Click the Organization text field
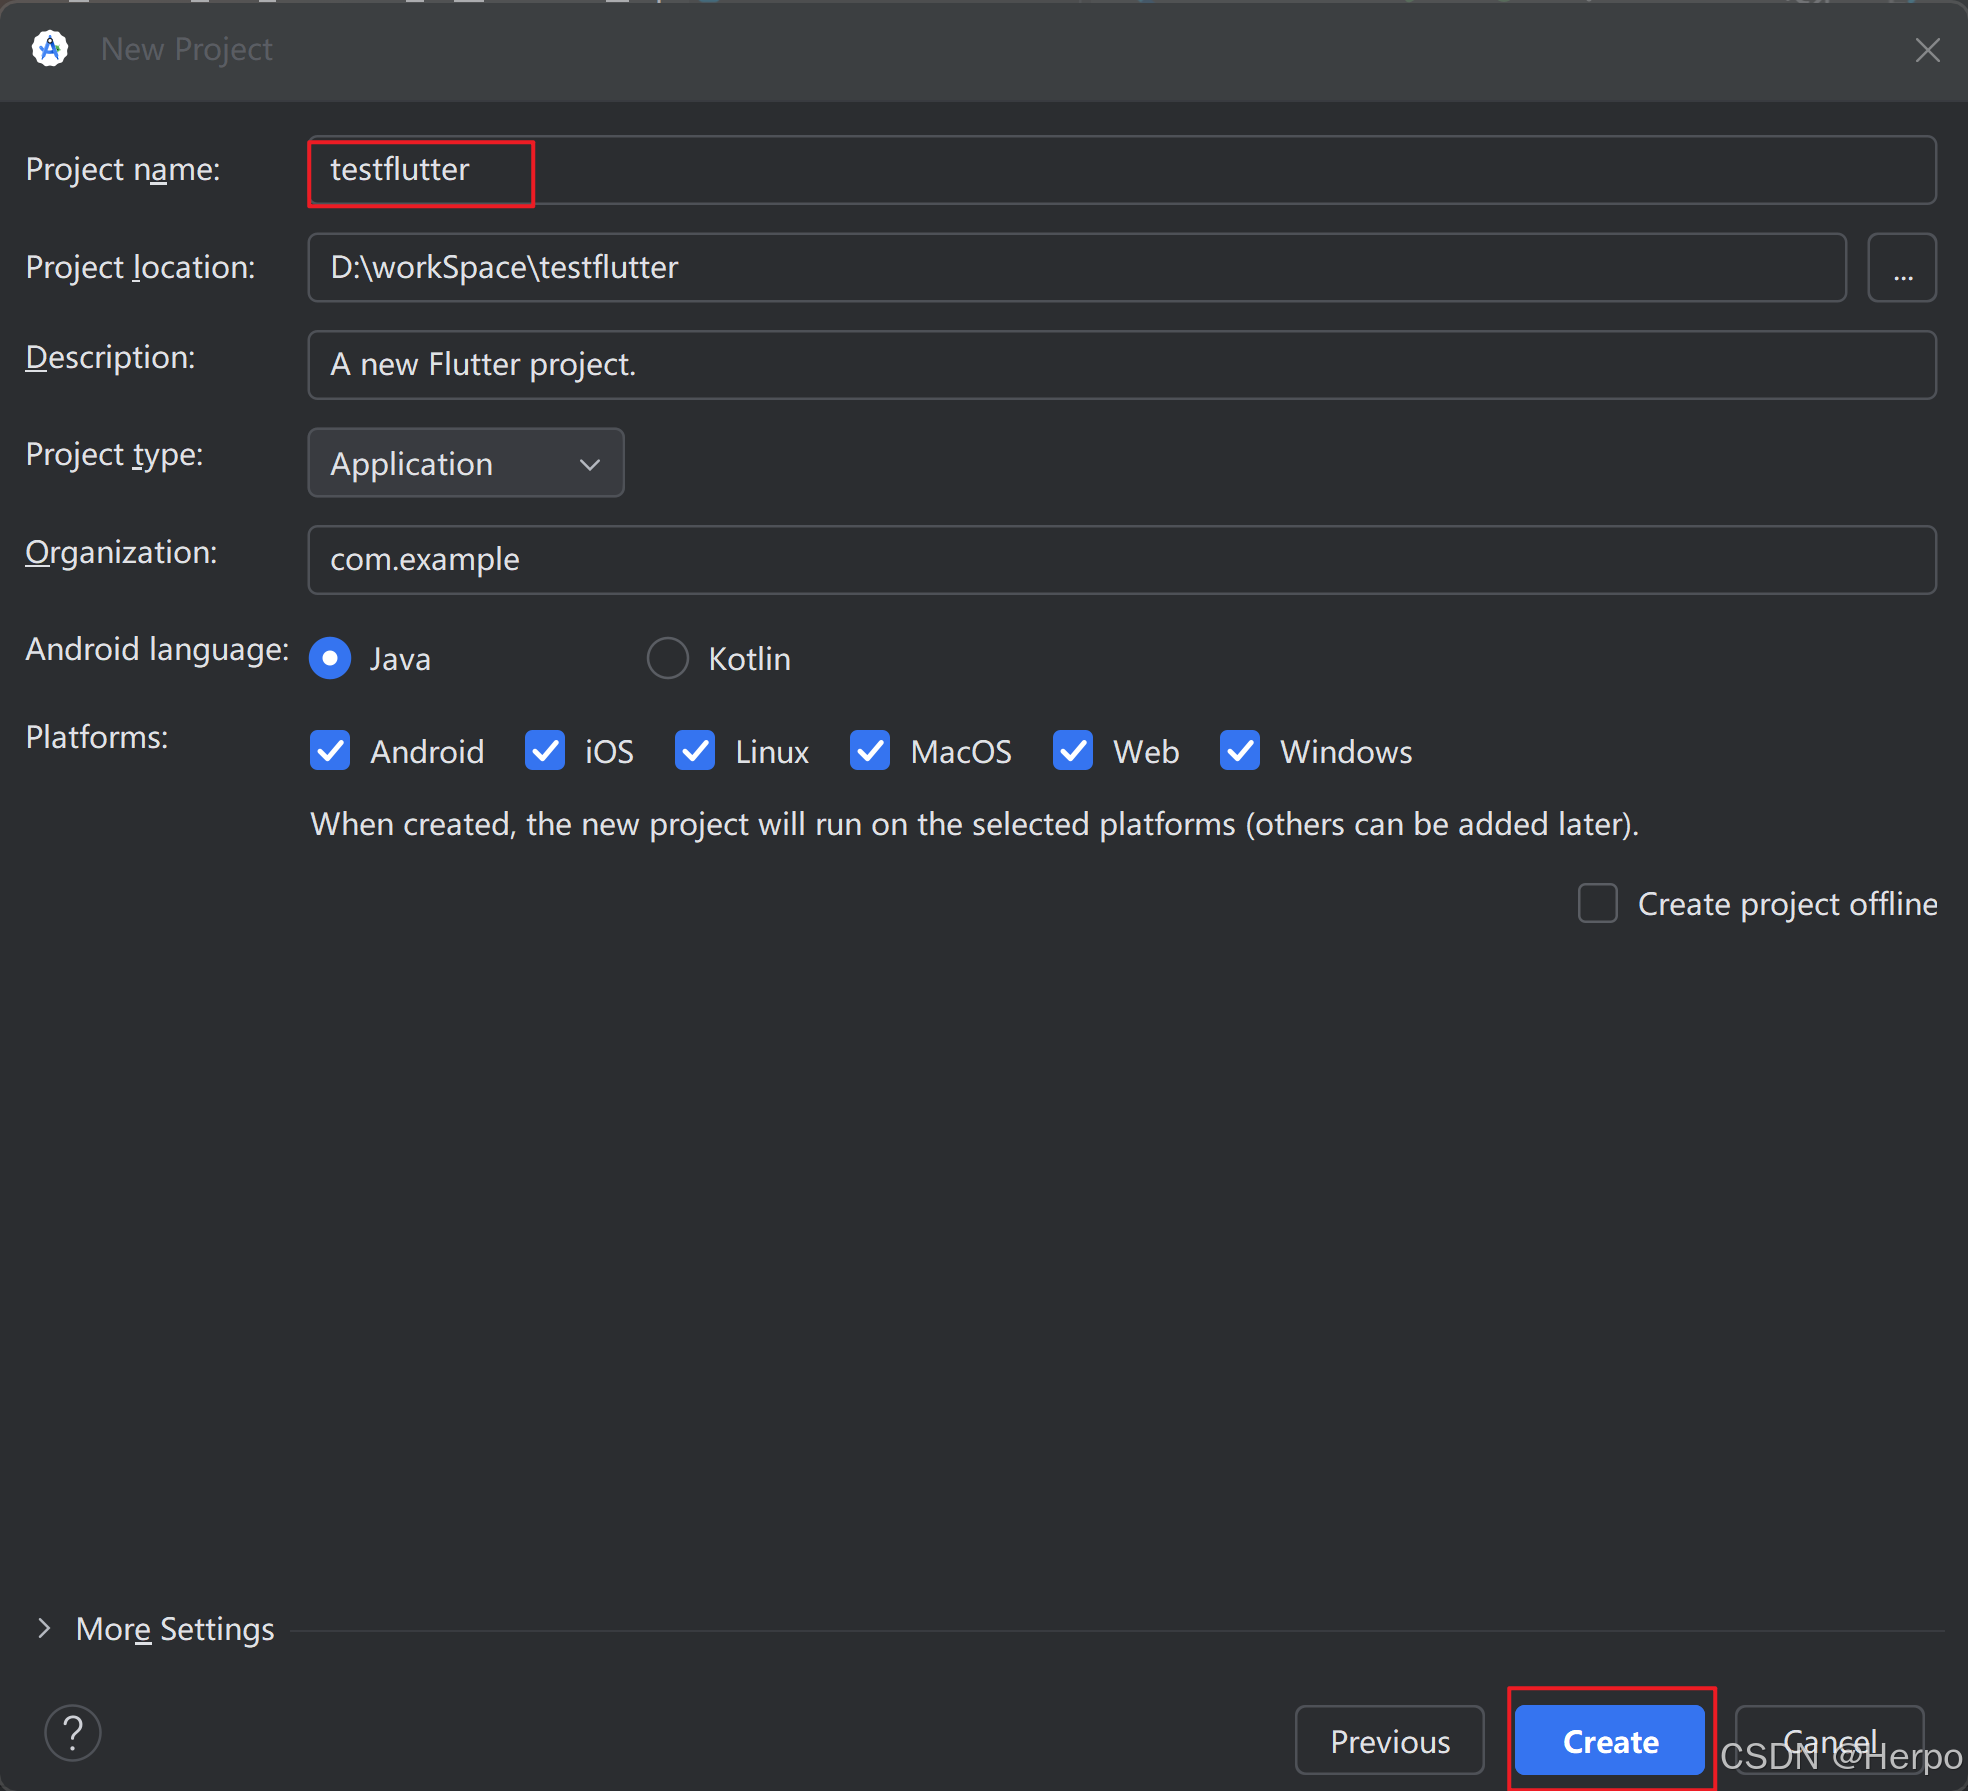 [x=1120, y=560]
